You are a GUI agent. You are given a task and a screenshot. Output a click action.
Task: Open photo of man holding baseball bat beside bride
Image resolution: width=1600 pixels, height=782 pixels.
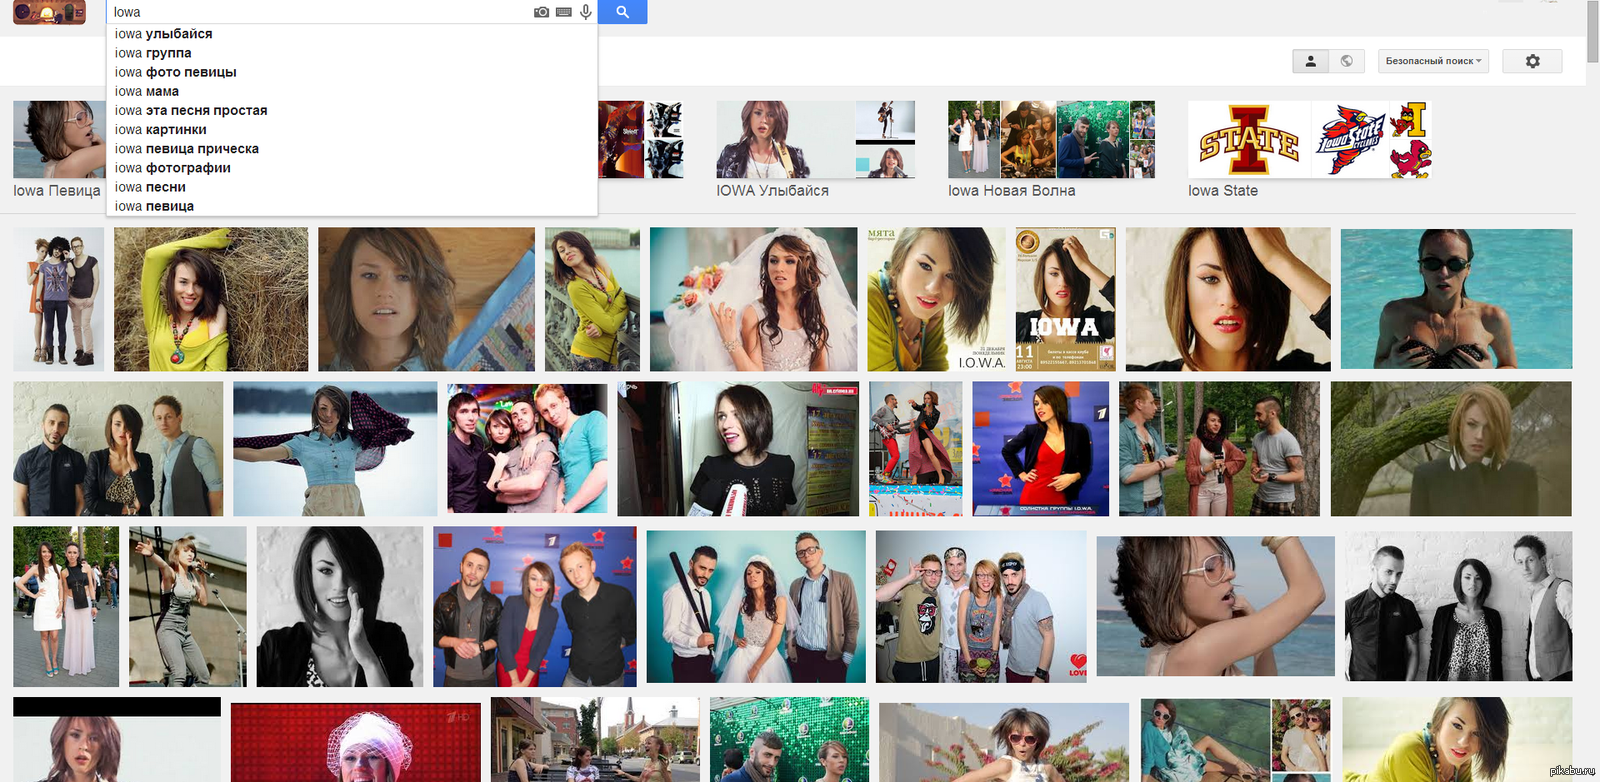tap(756, 606)
